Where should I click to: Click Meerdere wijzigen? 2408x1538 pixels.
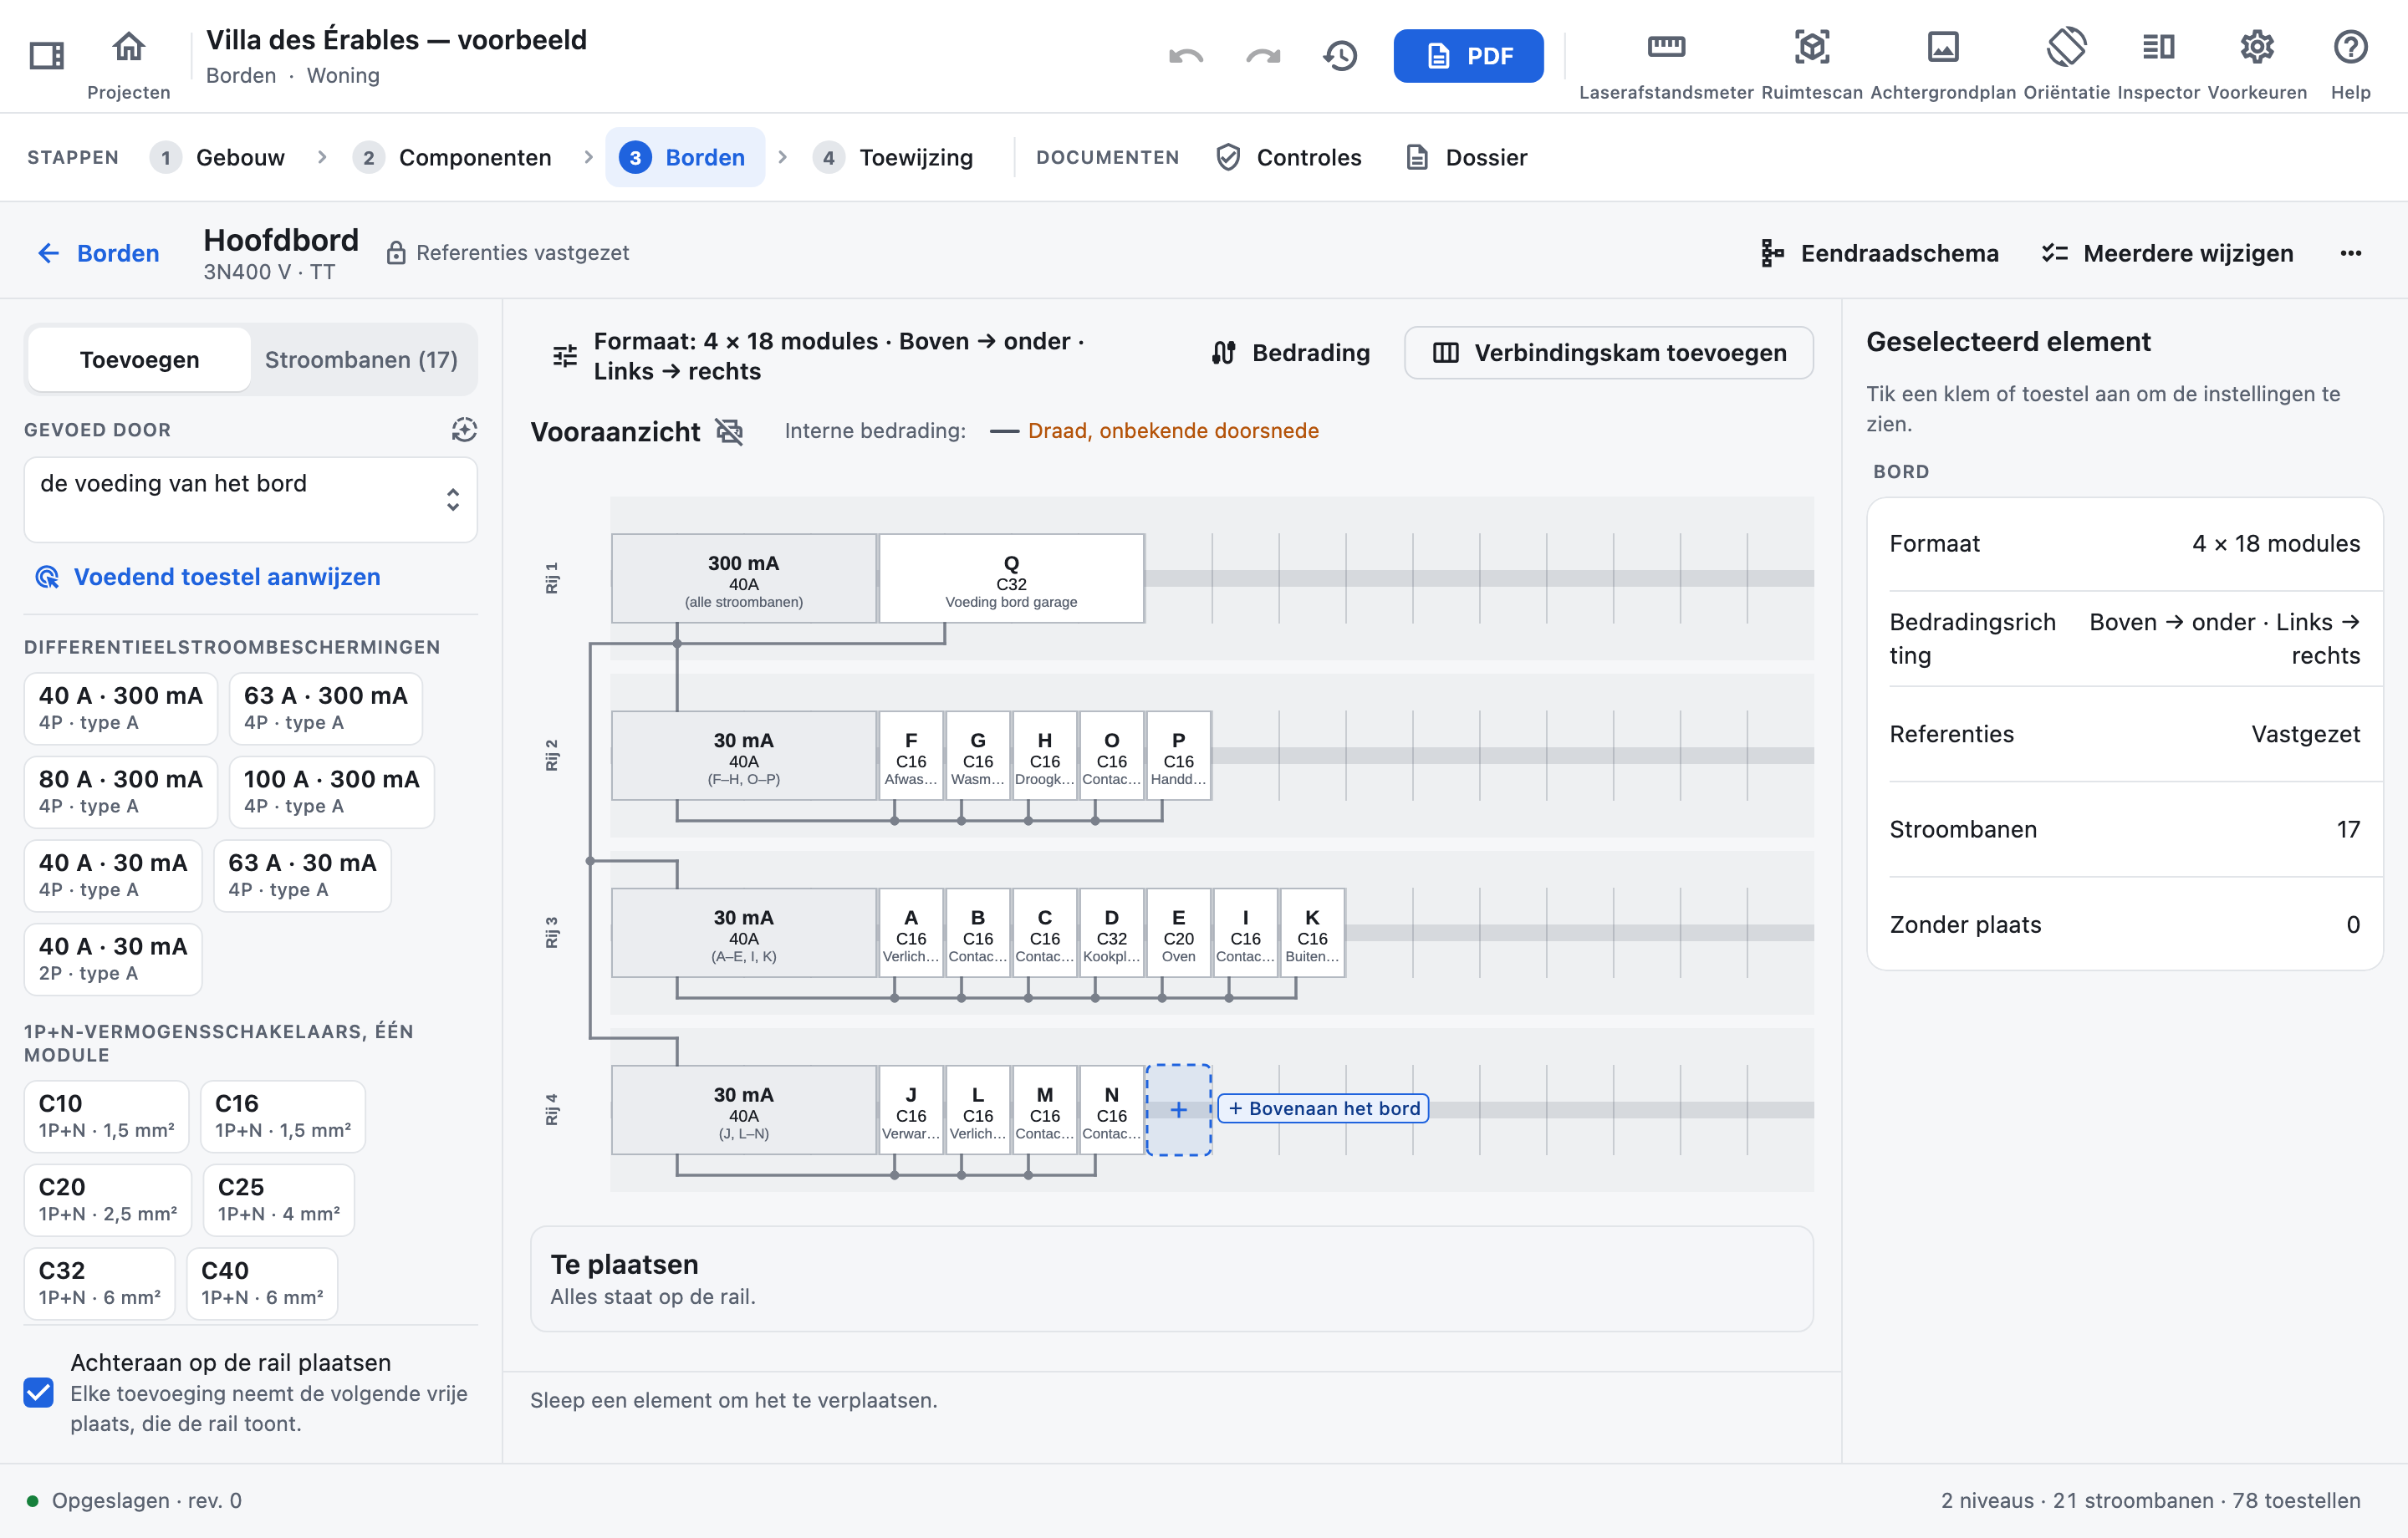coord(2167,253)
